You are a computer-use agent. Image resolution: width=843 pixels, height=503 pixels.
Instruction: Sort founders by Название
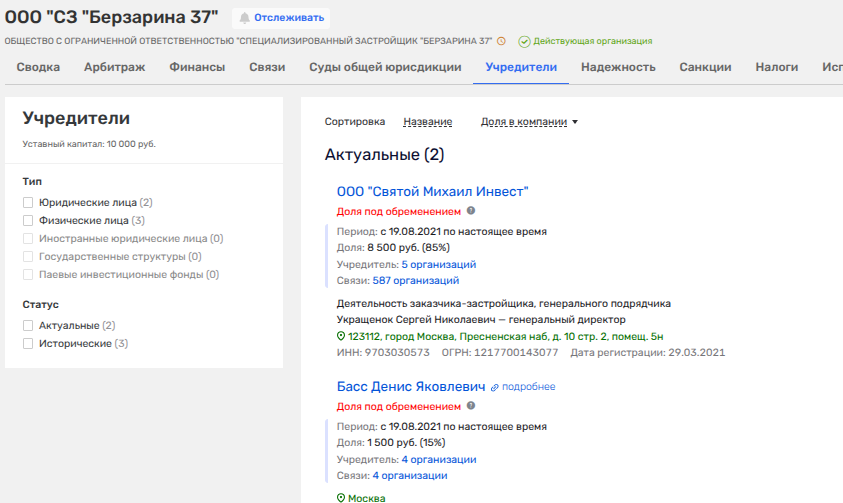pyautogui.click(x=427, y=122)
